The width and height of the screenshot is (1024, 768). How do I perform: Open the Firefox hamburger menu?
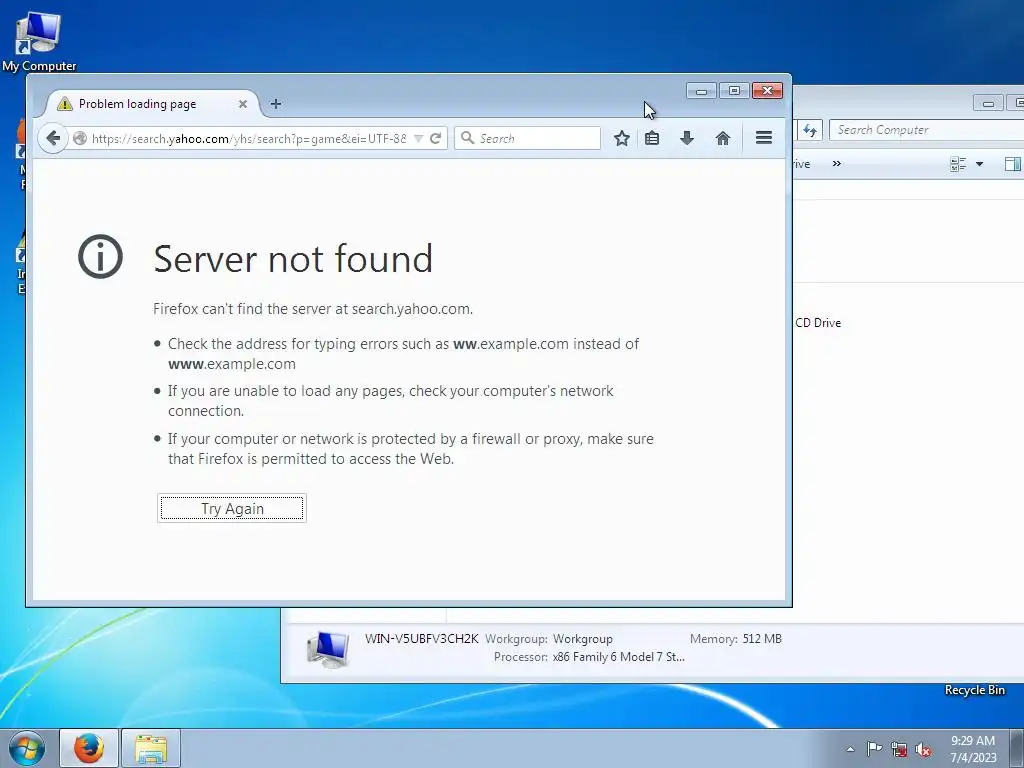click(x=763, y=138)
